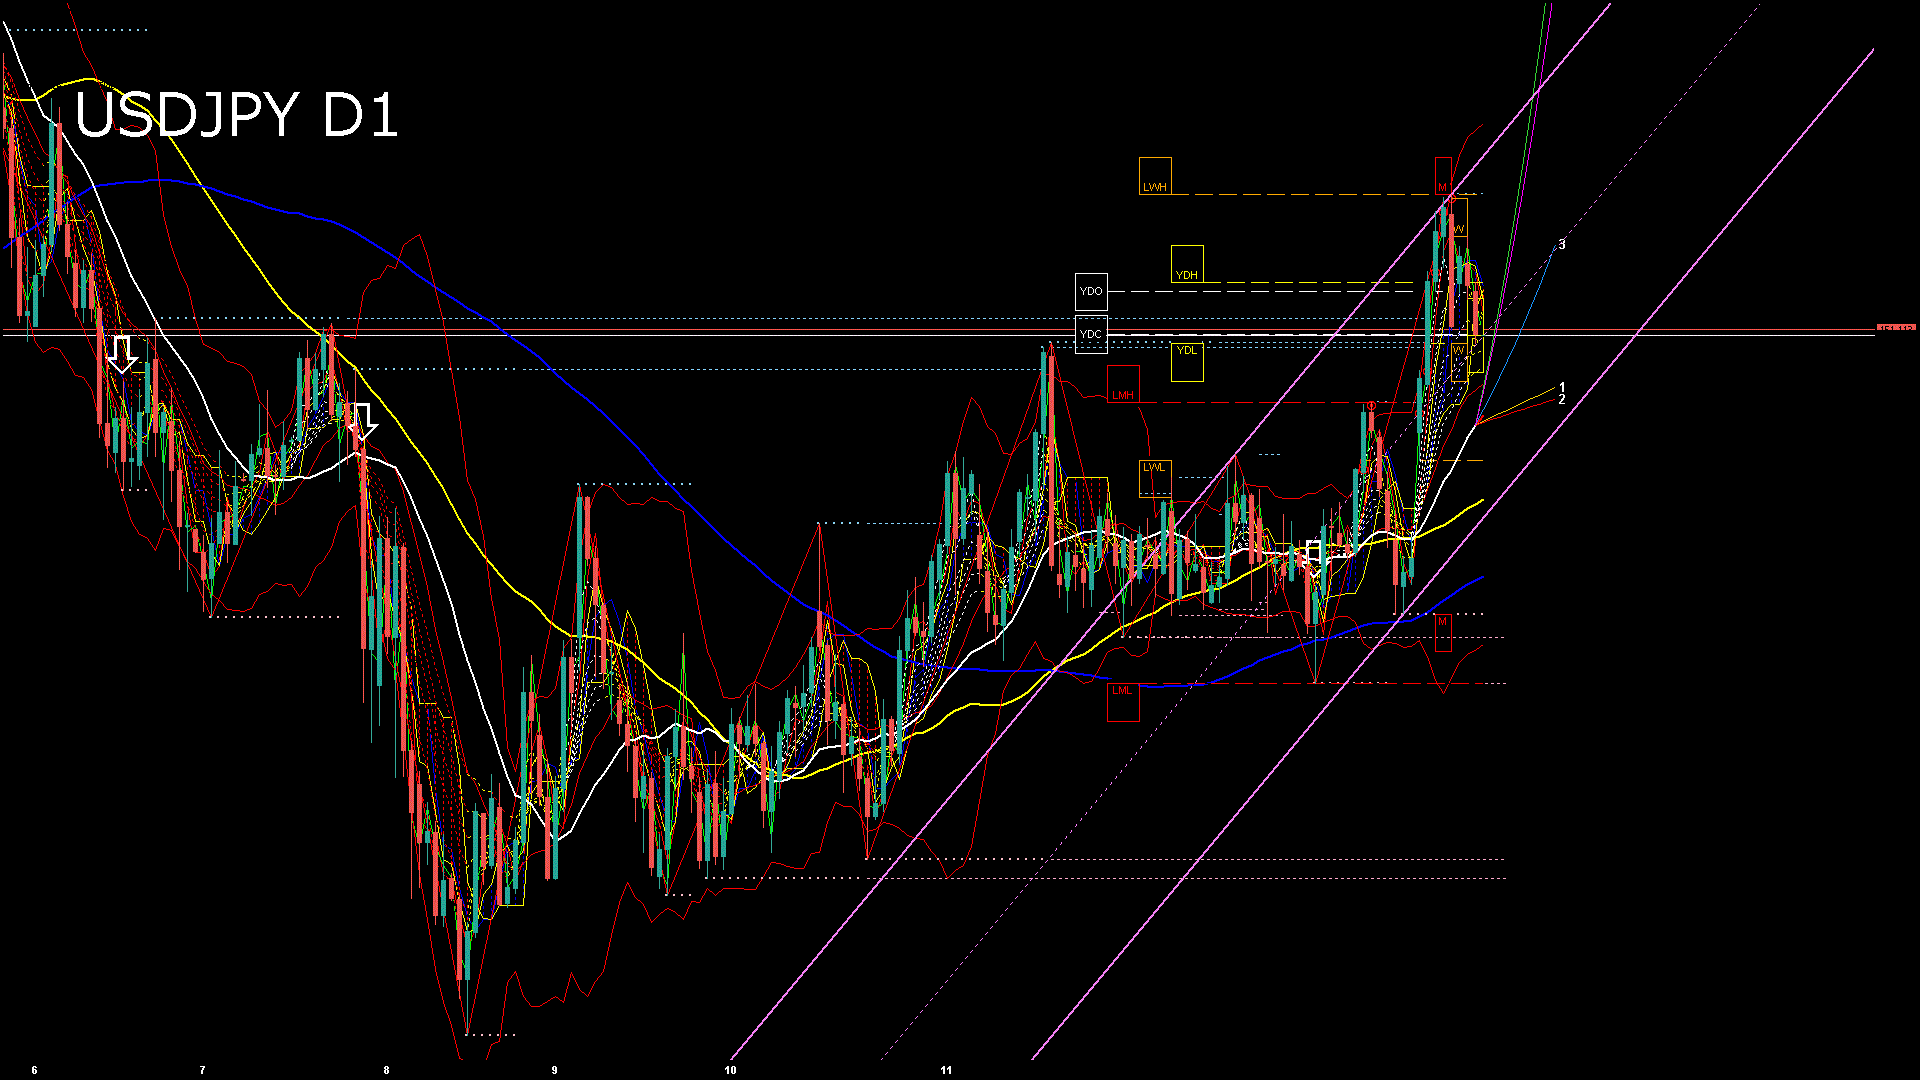Click the YDO level label box
Viewport: 1920px width, 1080px height.
pyautogui.click(x=1091, y=291)
